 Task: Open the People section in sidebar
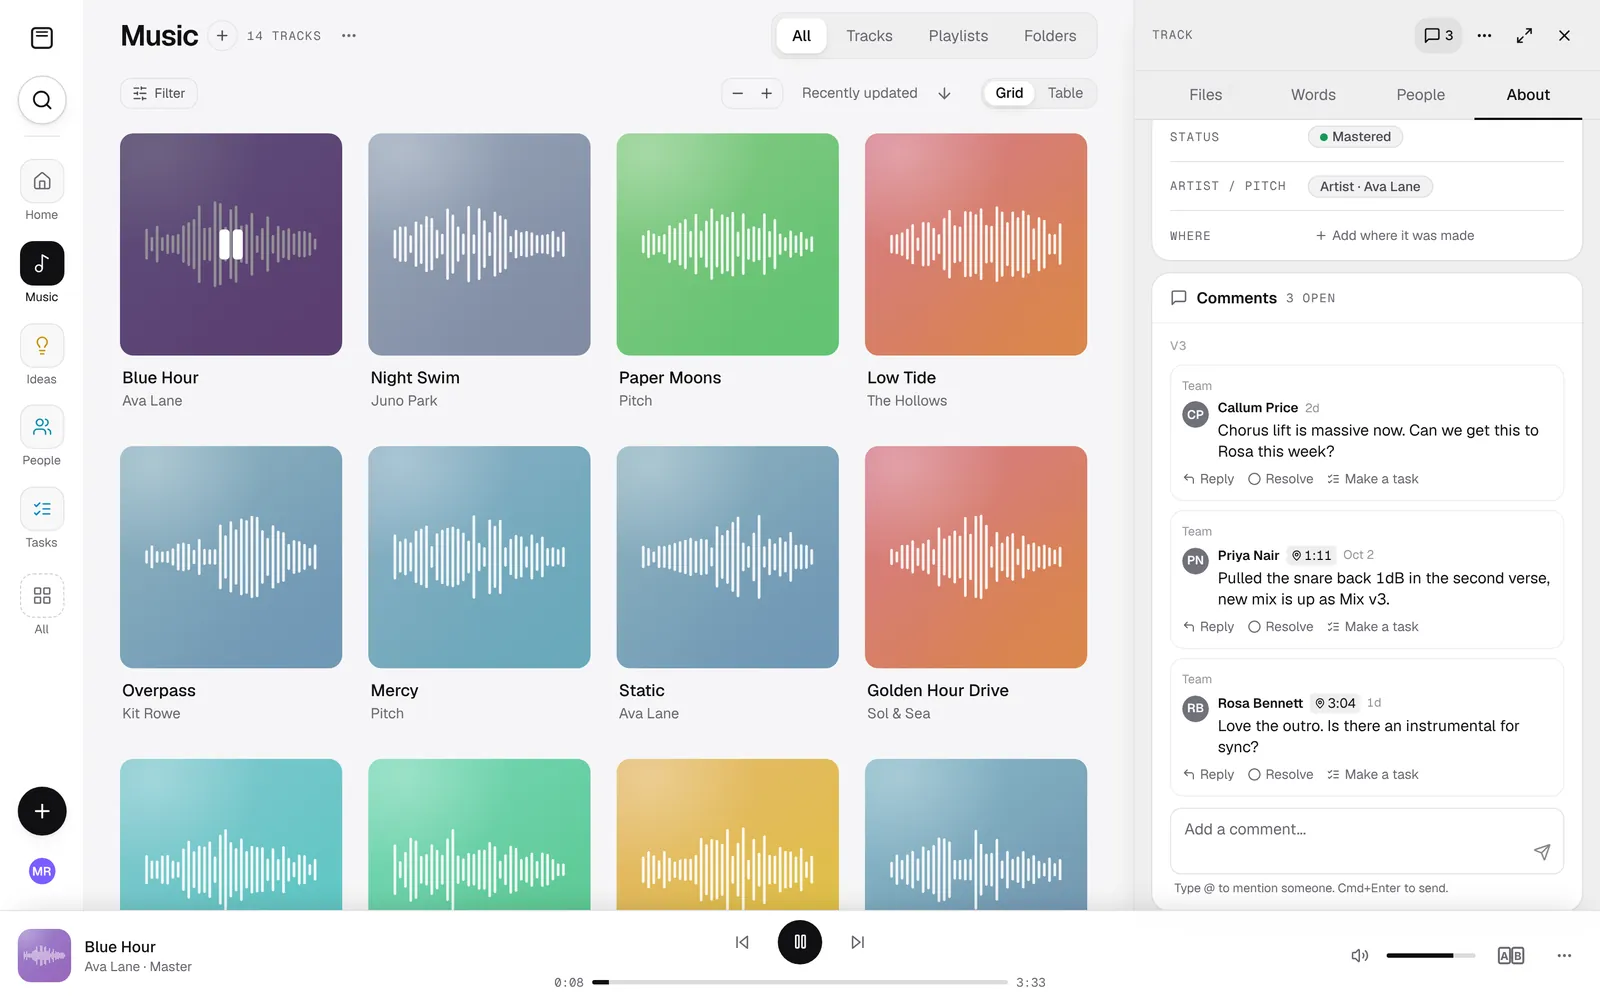pos(42,437)
